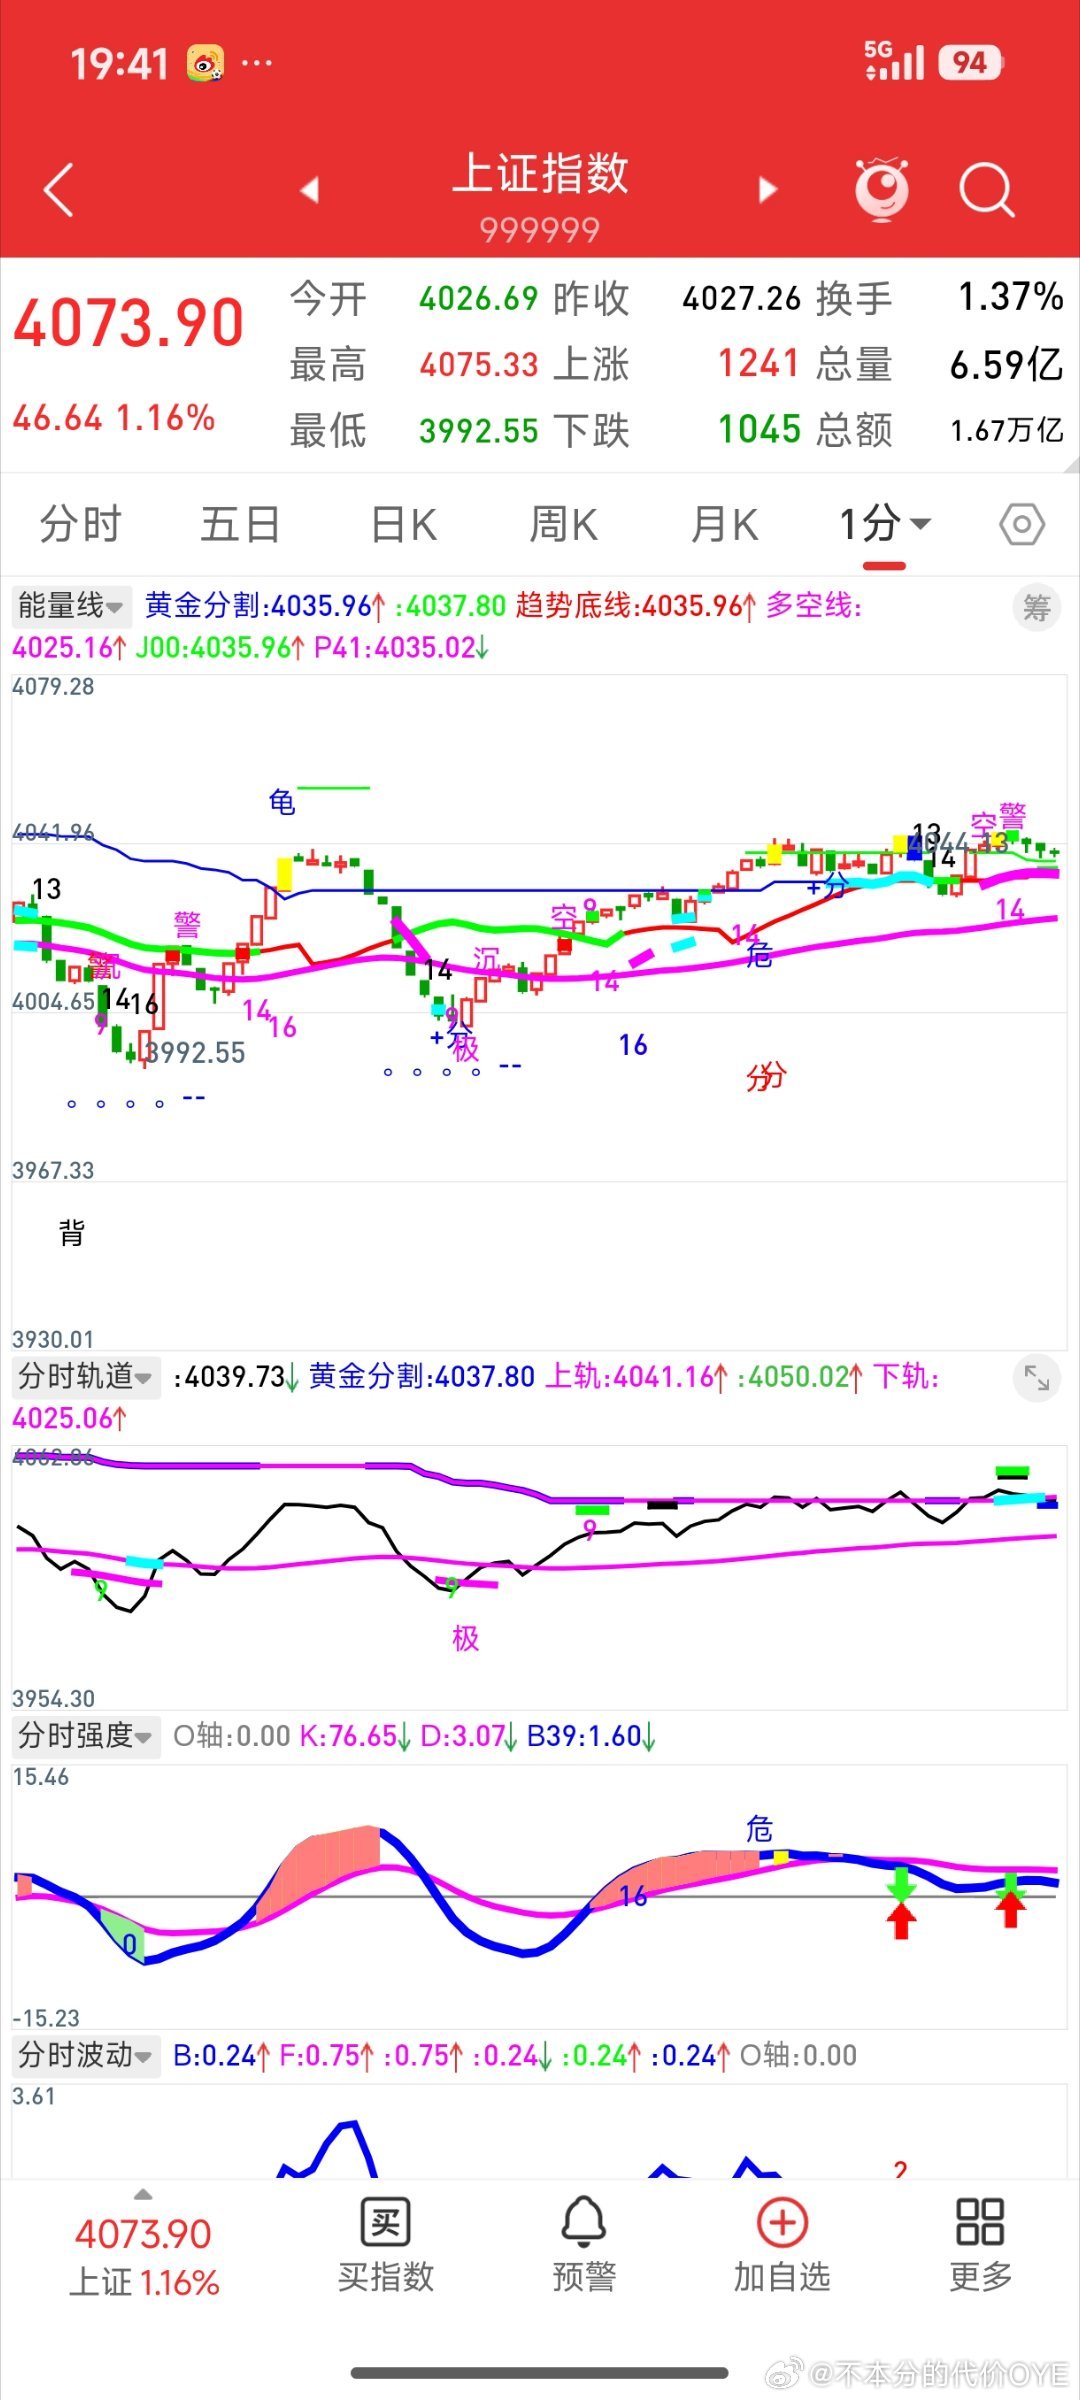Open 分时波动 indicator dropdown

[x=86, y=2055]
